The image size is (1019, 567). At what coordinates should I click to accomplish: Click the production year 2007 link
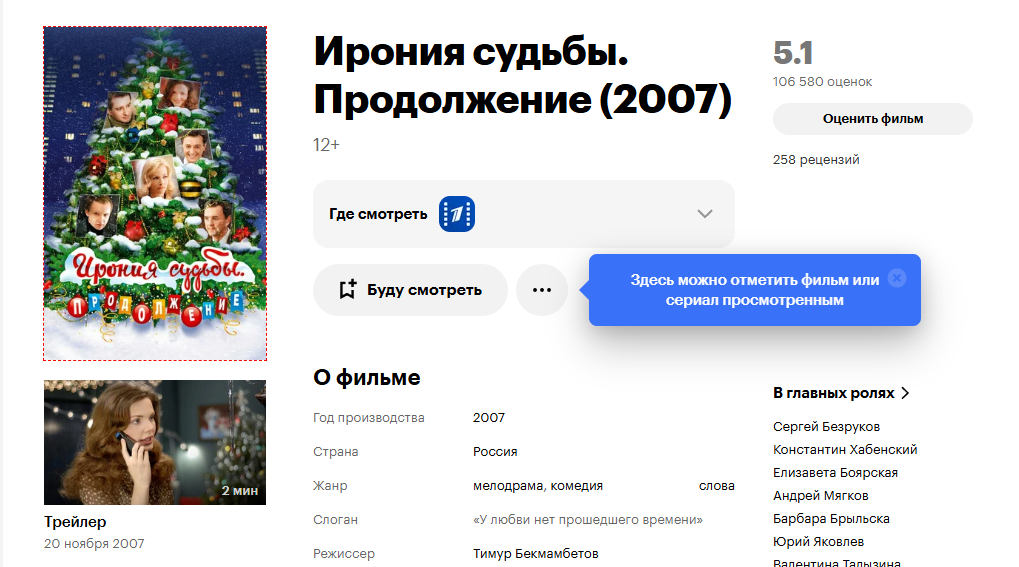489,417
